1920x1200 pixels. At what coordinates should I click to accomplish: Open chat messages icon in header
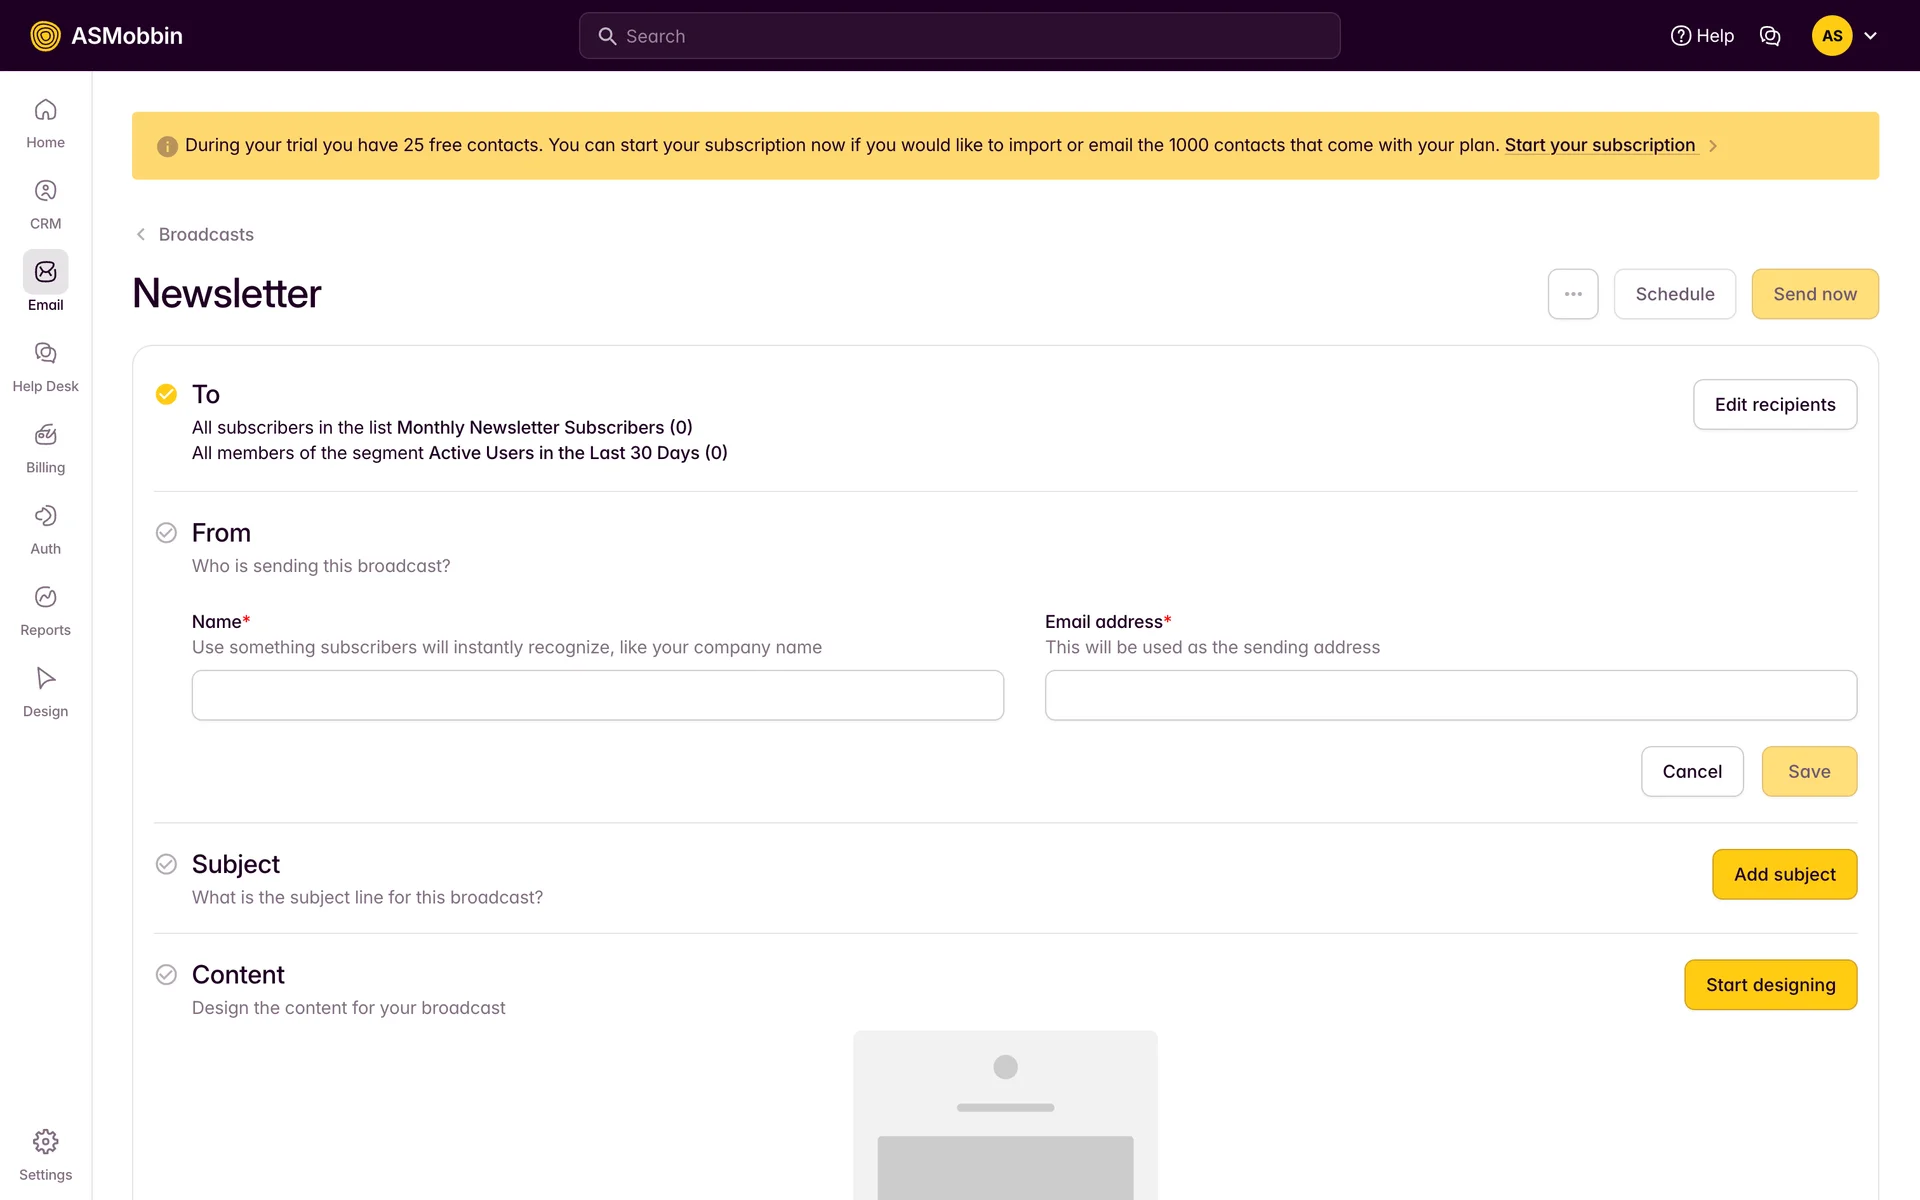click(x=1769, y=36)
